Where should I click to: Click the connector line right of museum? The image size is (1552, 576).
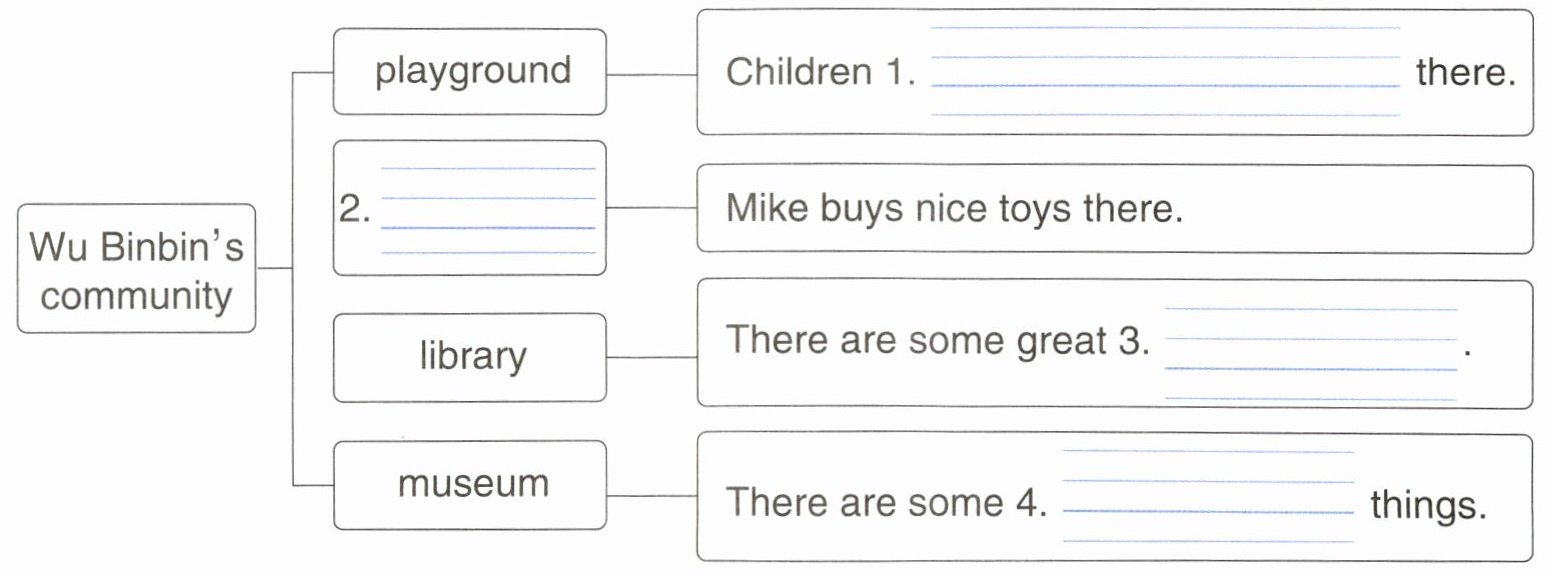651,495
